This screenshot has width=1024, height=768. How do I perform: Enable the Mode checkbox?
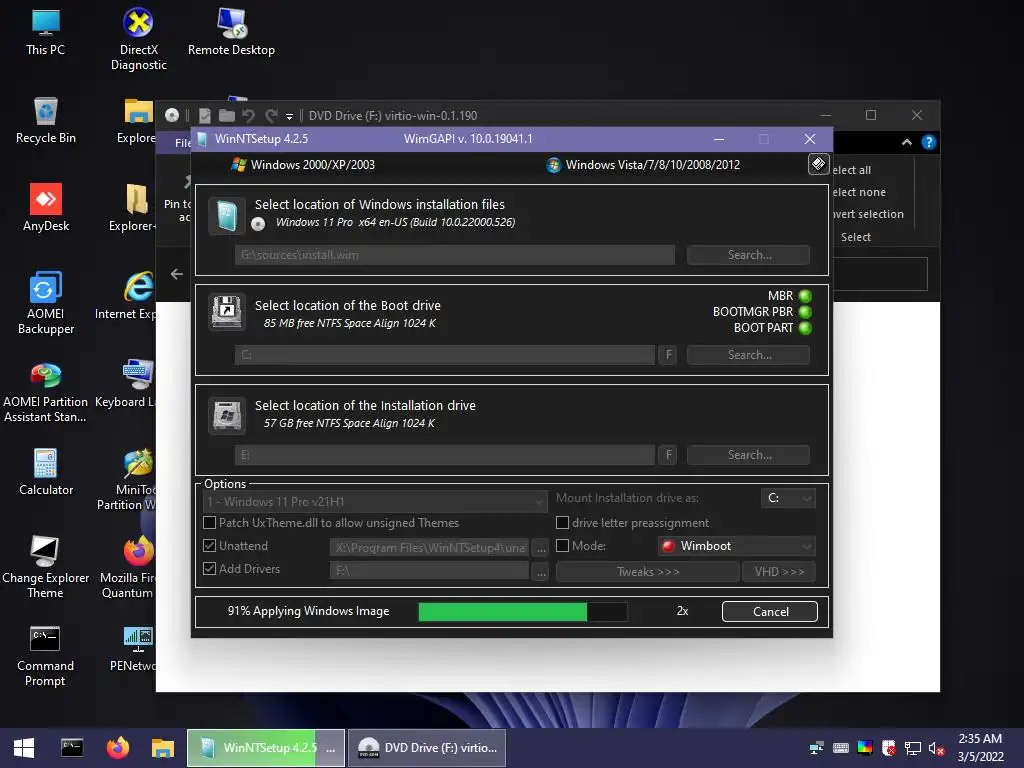(x=562, y=545)
